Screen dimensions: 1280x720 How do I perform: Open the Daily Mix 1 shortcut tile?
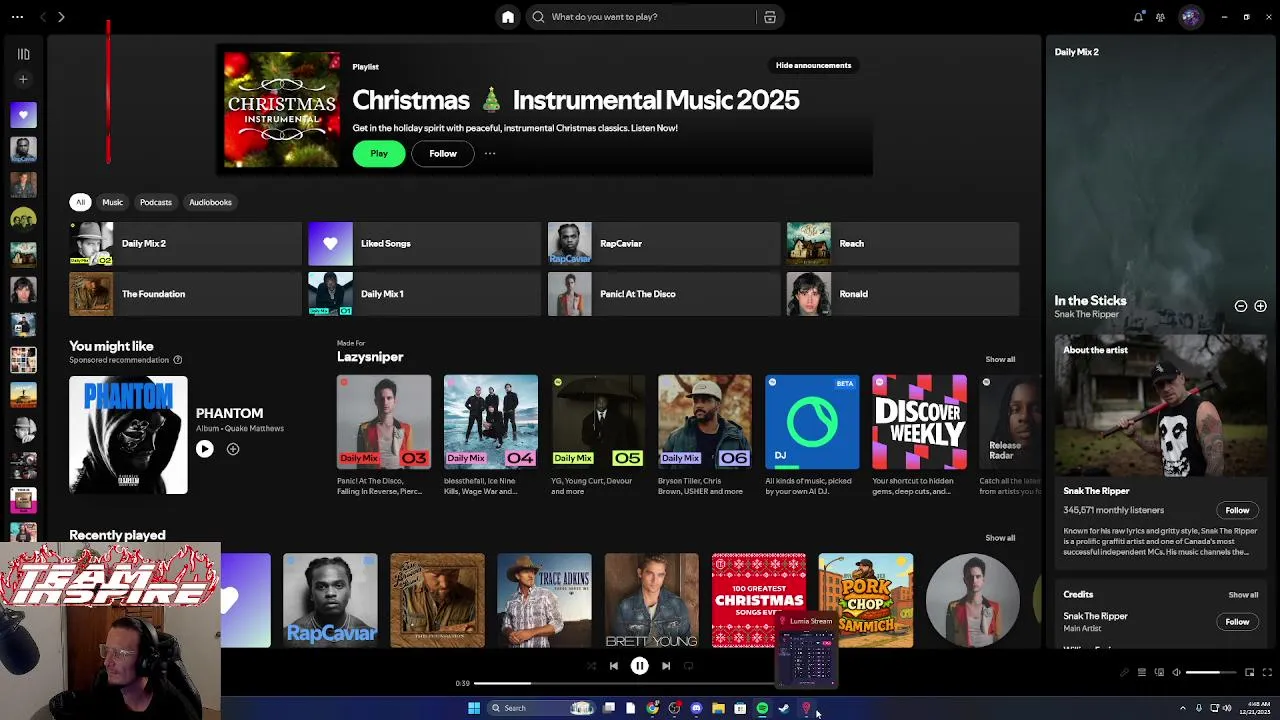[424, 294]
